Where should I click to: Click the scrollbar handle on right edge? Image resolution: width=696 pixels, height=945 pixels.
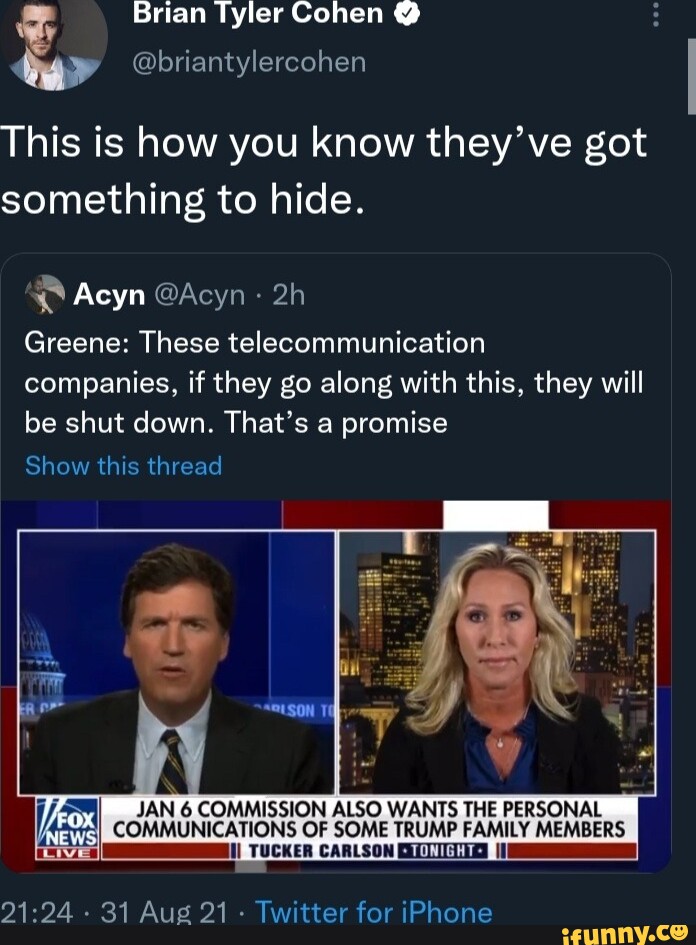click(x=692, y=77)
